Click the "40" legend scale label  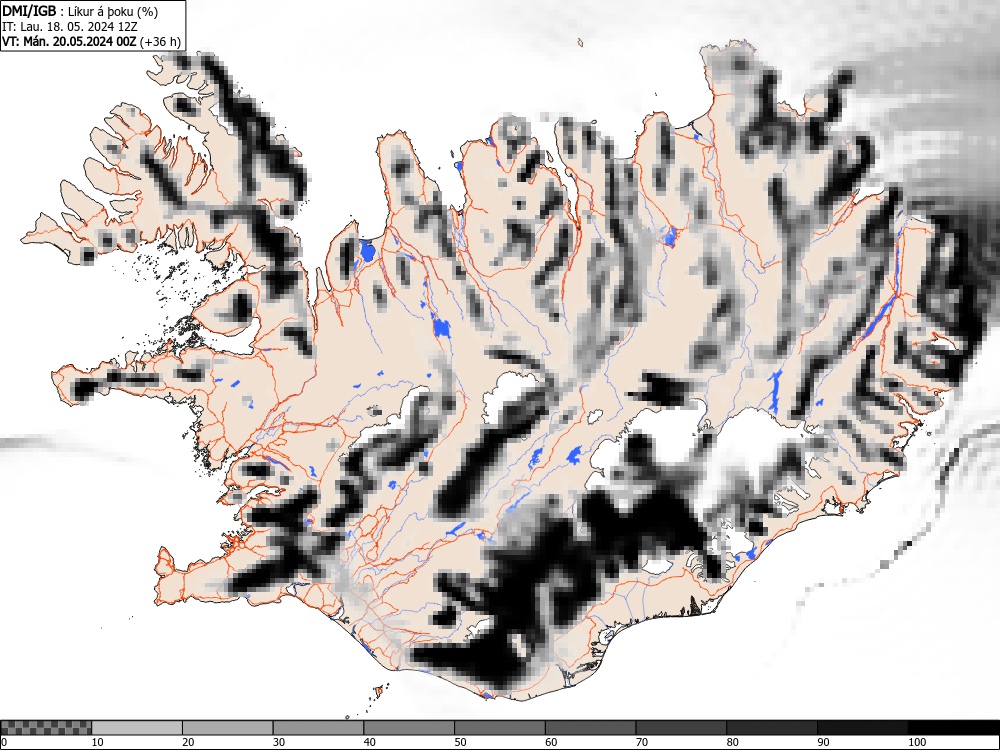(x=369, y=742)
